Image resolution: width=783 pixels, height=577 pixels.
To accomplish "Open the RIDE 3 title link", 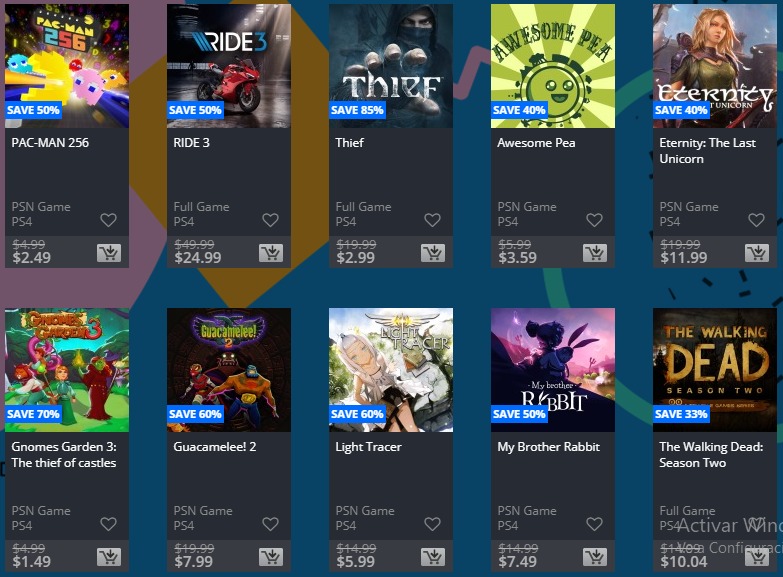I will tap(191, 143).
